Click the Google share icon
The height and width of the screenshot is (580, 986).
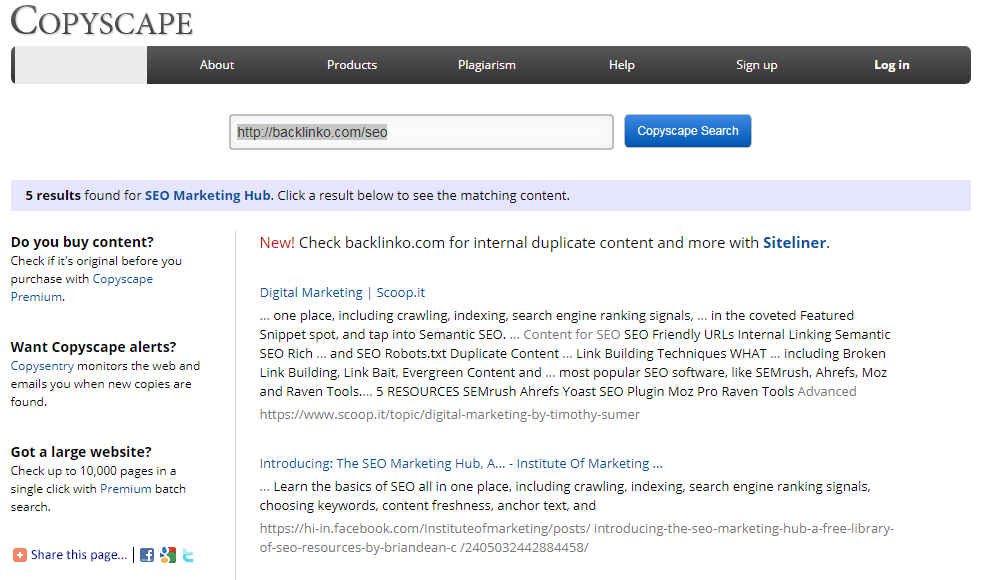click(x=167, y=555)
